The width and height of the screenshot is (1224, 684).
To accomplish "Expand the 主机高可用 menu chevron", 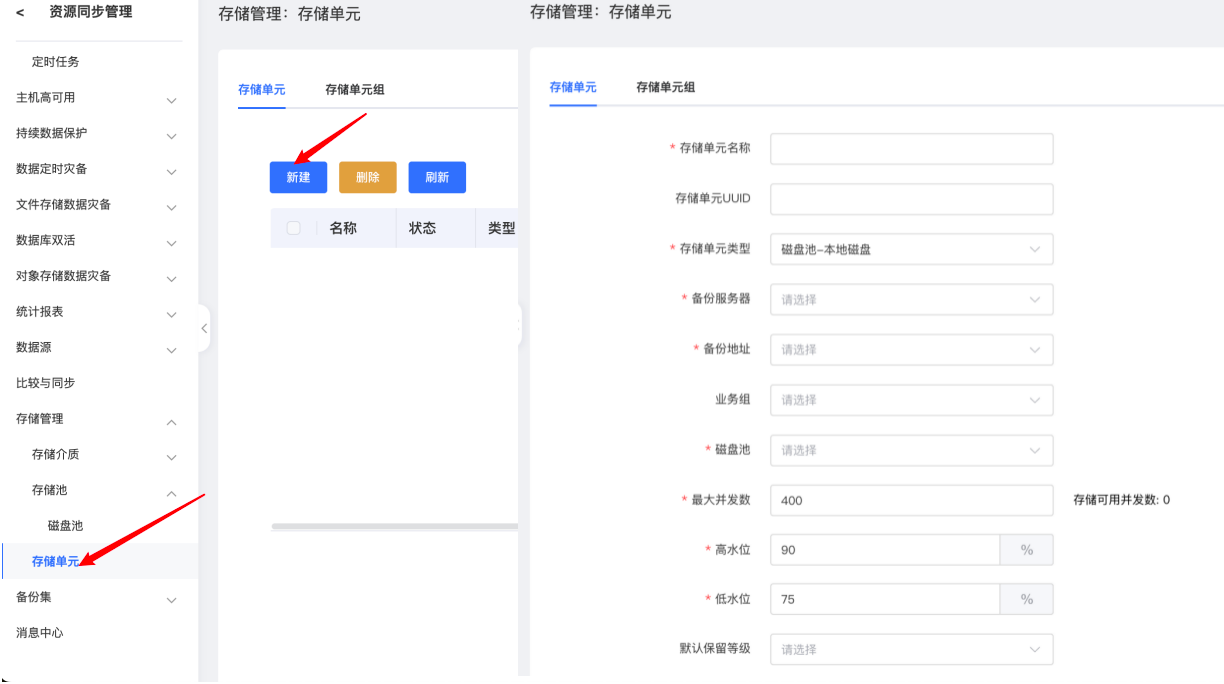I will (171, 99).
